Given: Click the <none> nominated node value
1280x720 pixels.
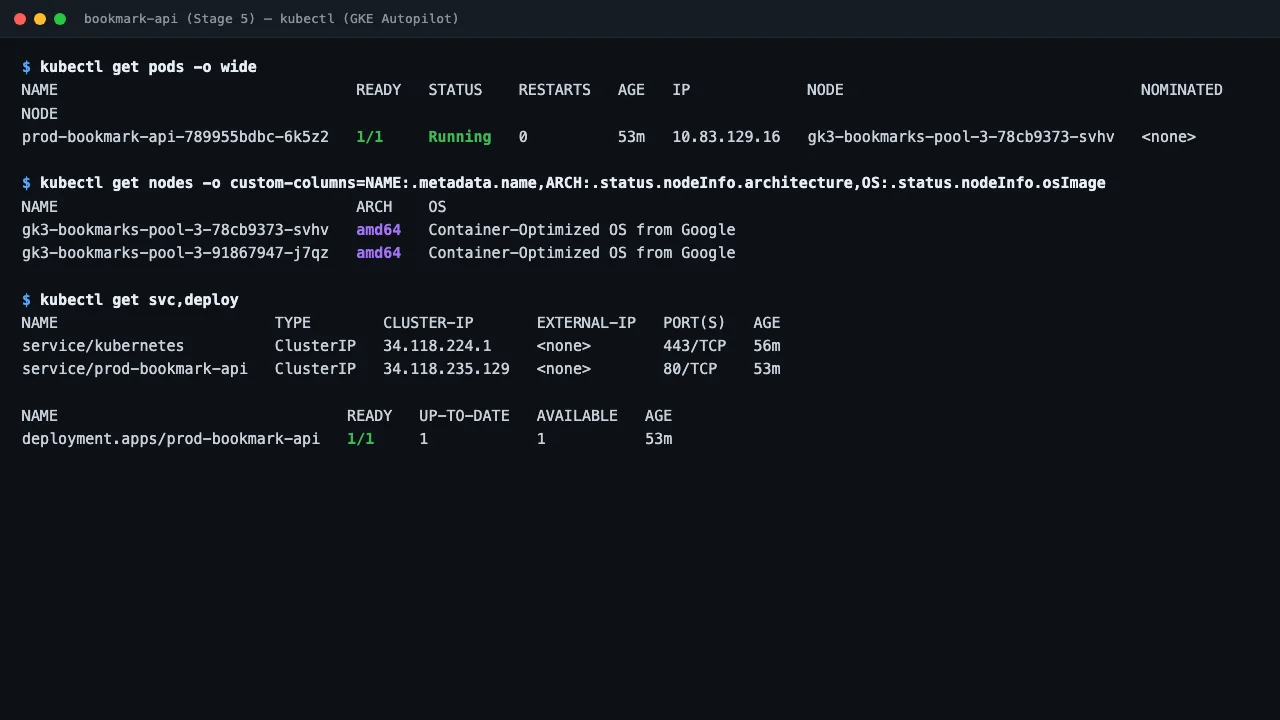Looking at the screenshot, I should click(x=1168, y=137).
